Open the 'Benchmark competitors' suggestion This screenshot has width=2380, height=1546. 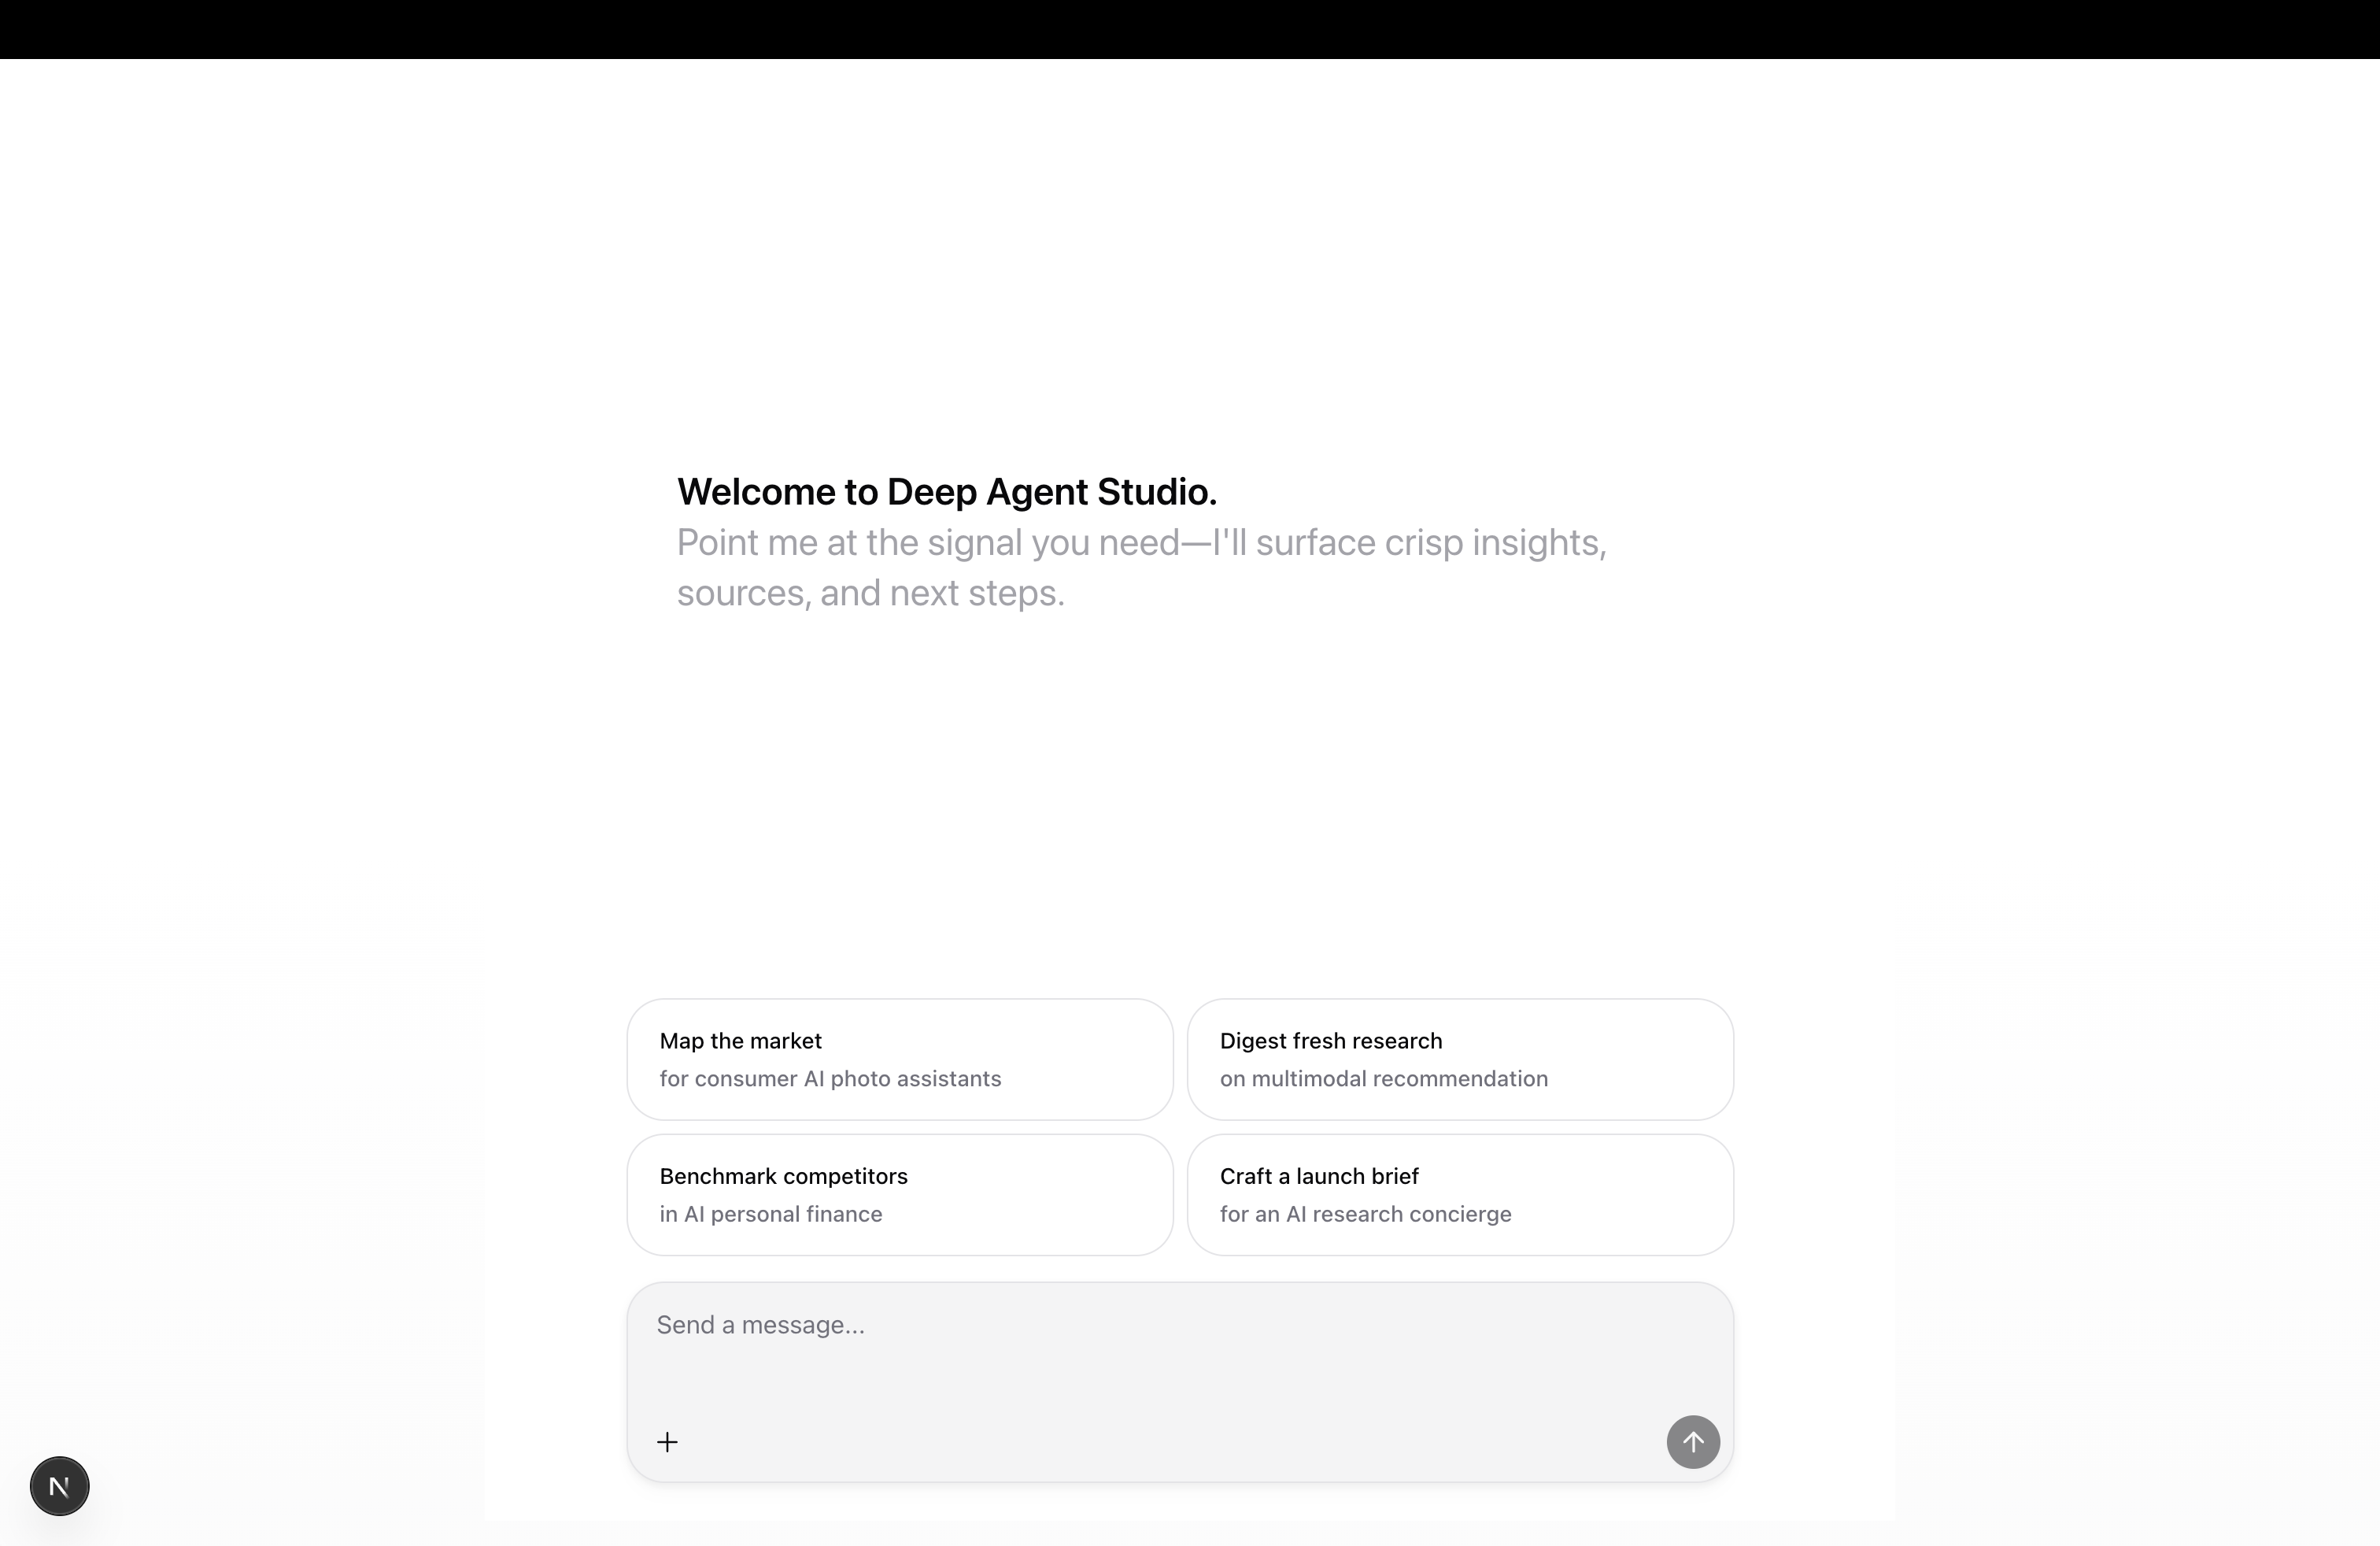point(898,1194)
